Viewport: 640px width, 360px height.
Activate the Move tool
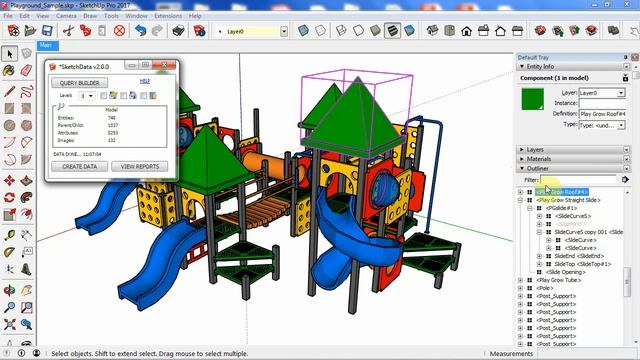pos(9,180)
